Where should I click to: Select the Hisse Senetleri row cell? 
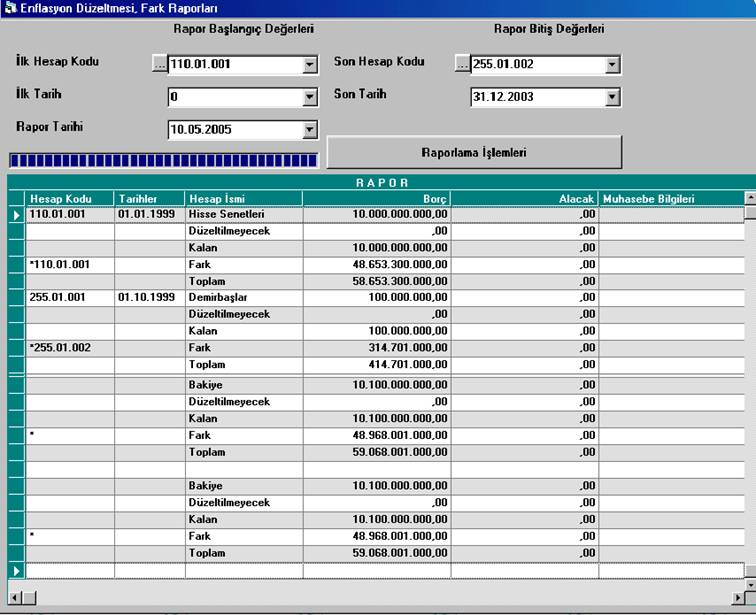tap(244, 214)
